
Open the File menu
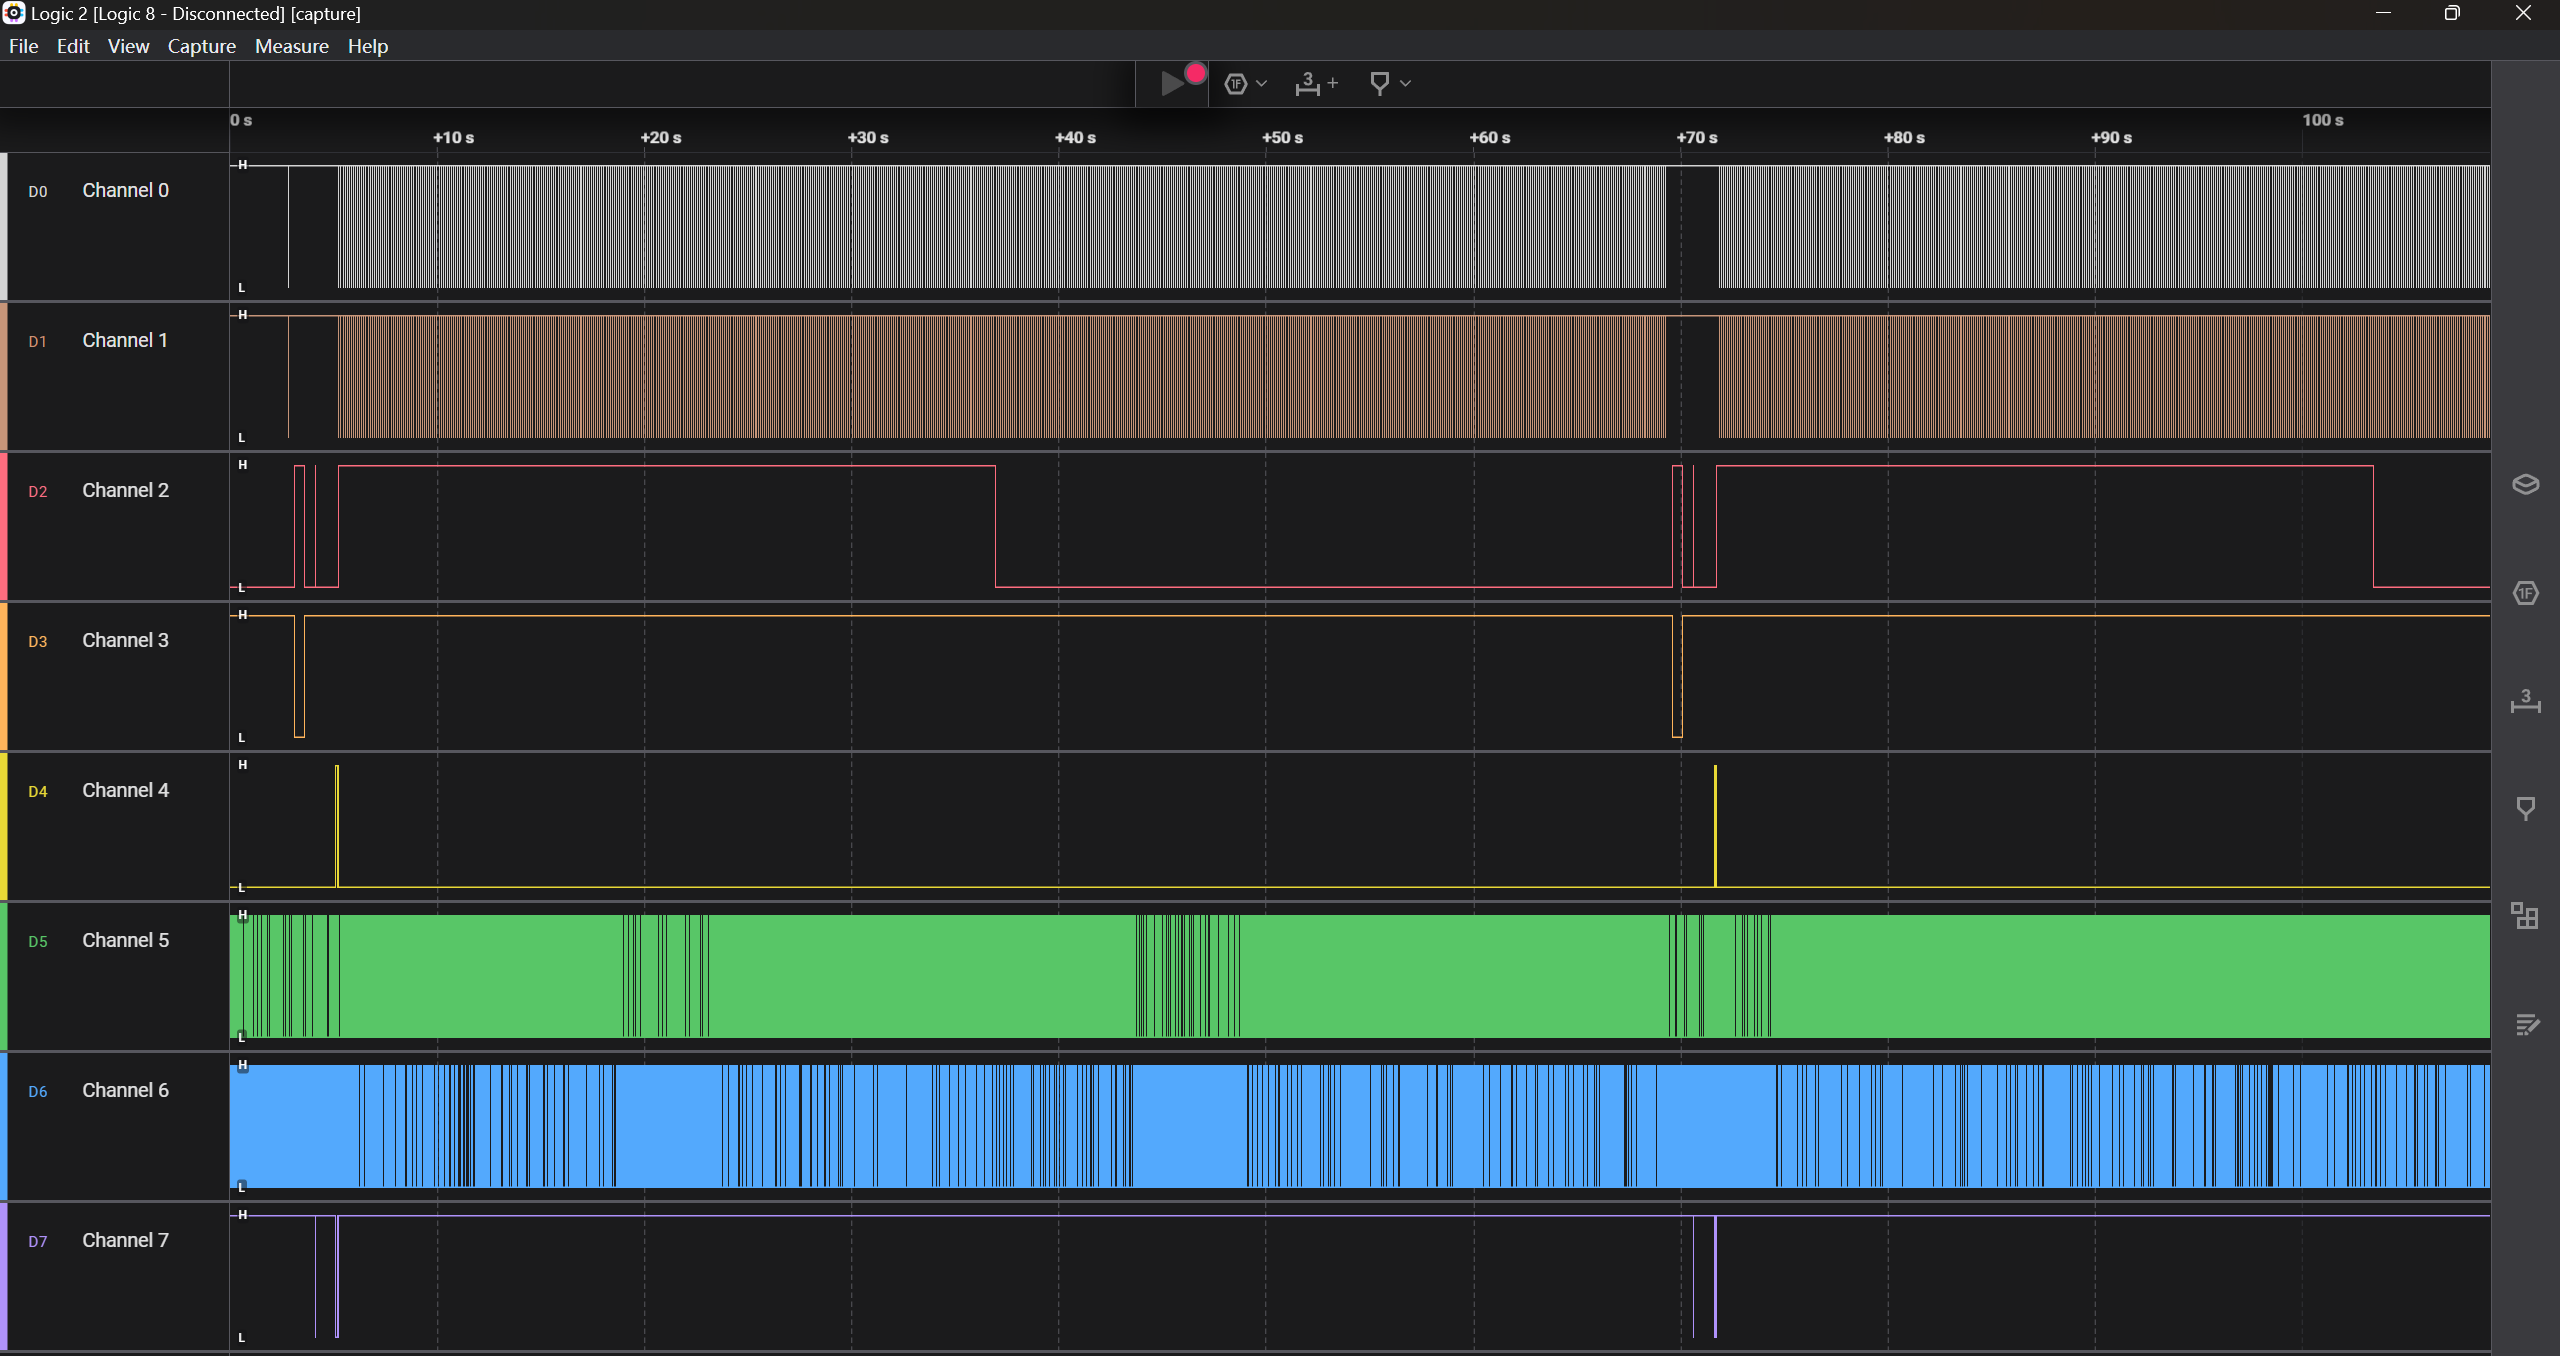pos(23,46)
